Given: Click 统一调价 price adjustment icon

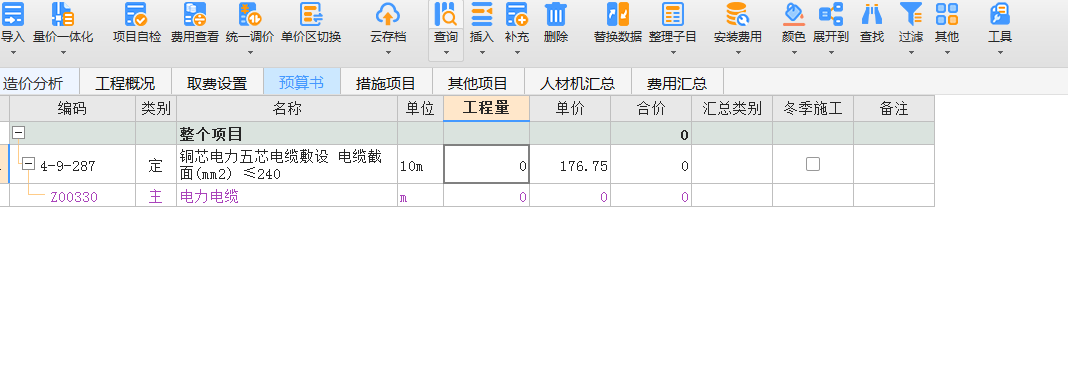Looking at the screenshot, I should (250, 14).
